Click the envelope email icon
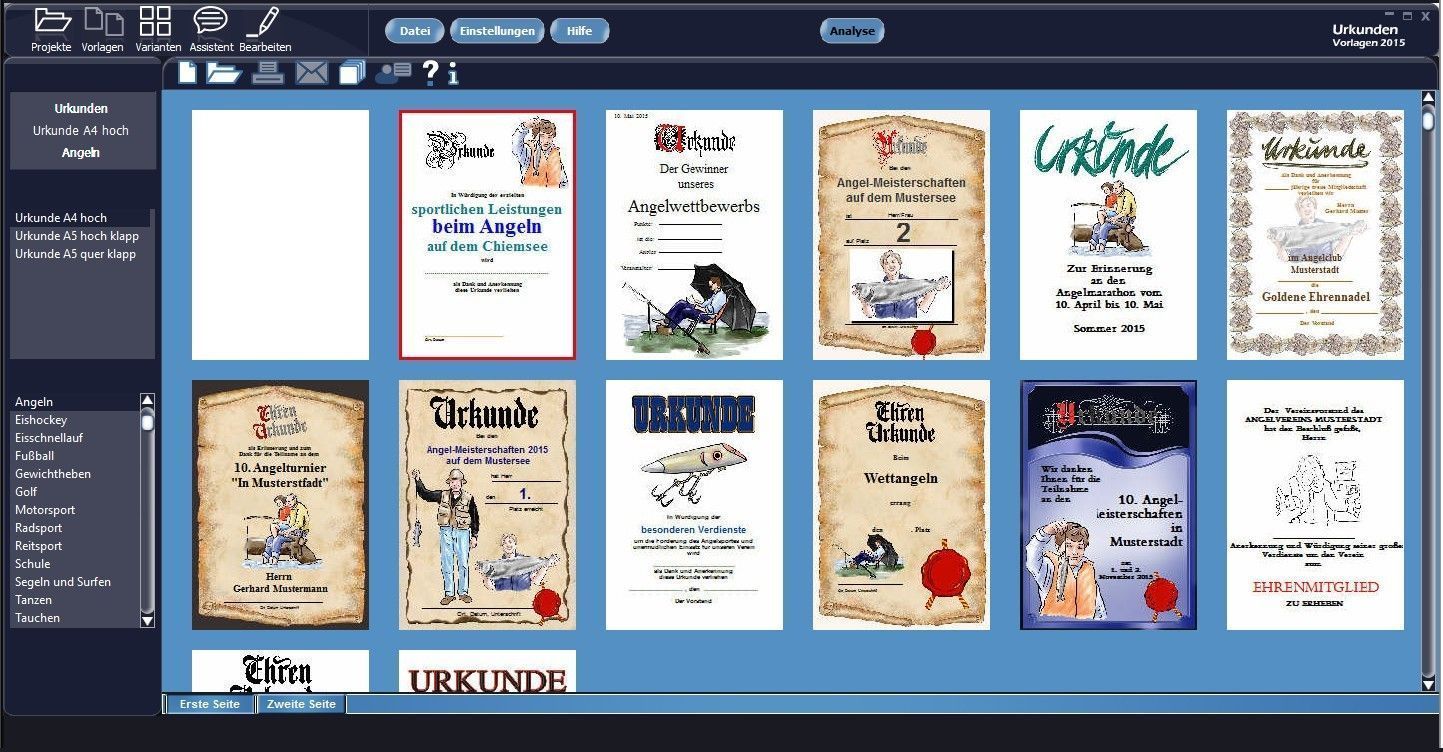Viewport: 1443px width, 752px height. (x=312, y=72)
